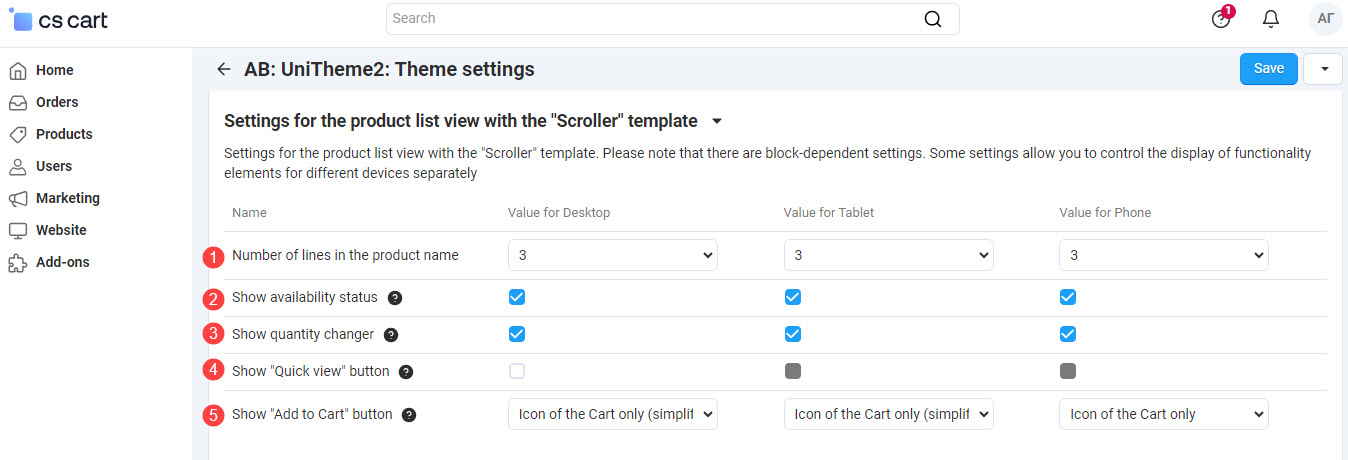Click the search magnifier icon
1348x460 pixels.
[932, 19]
